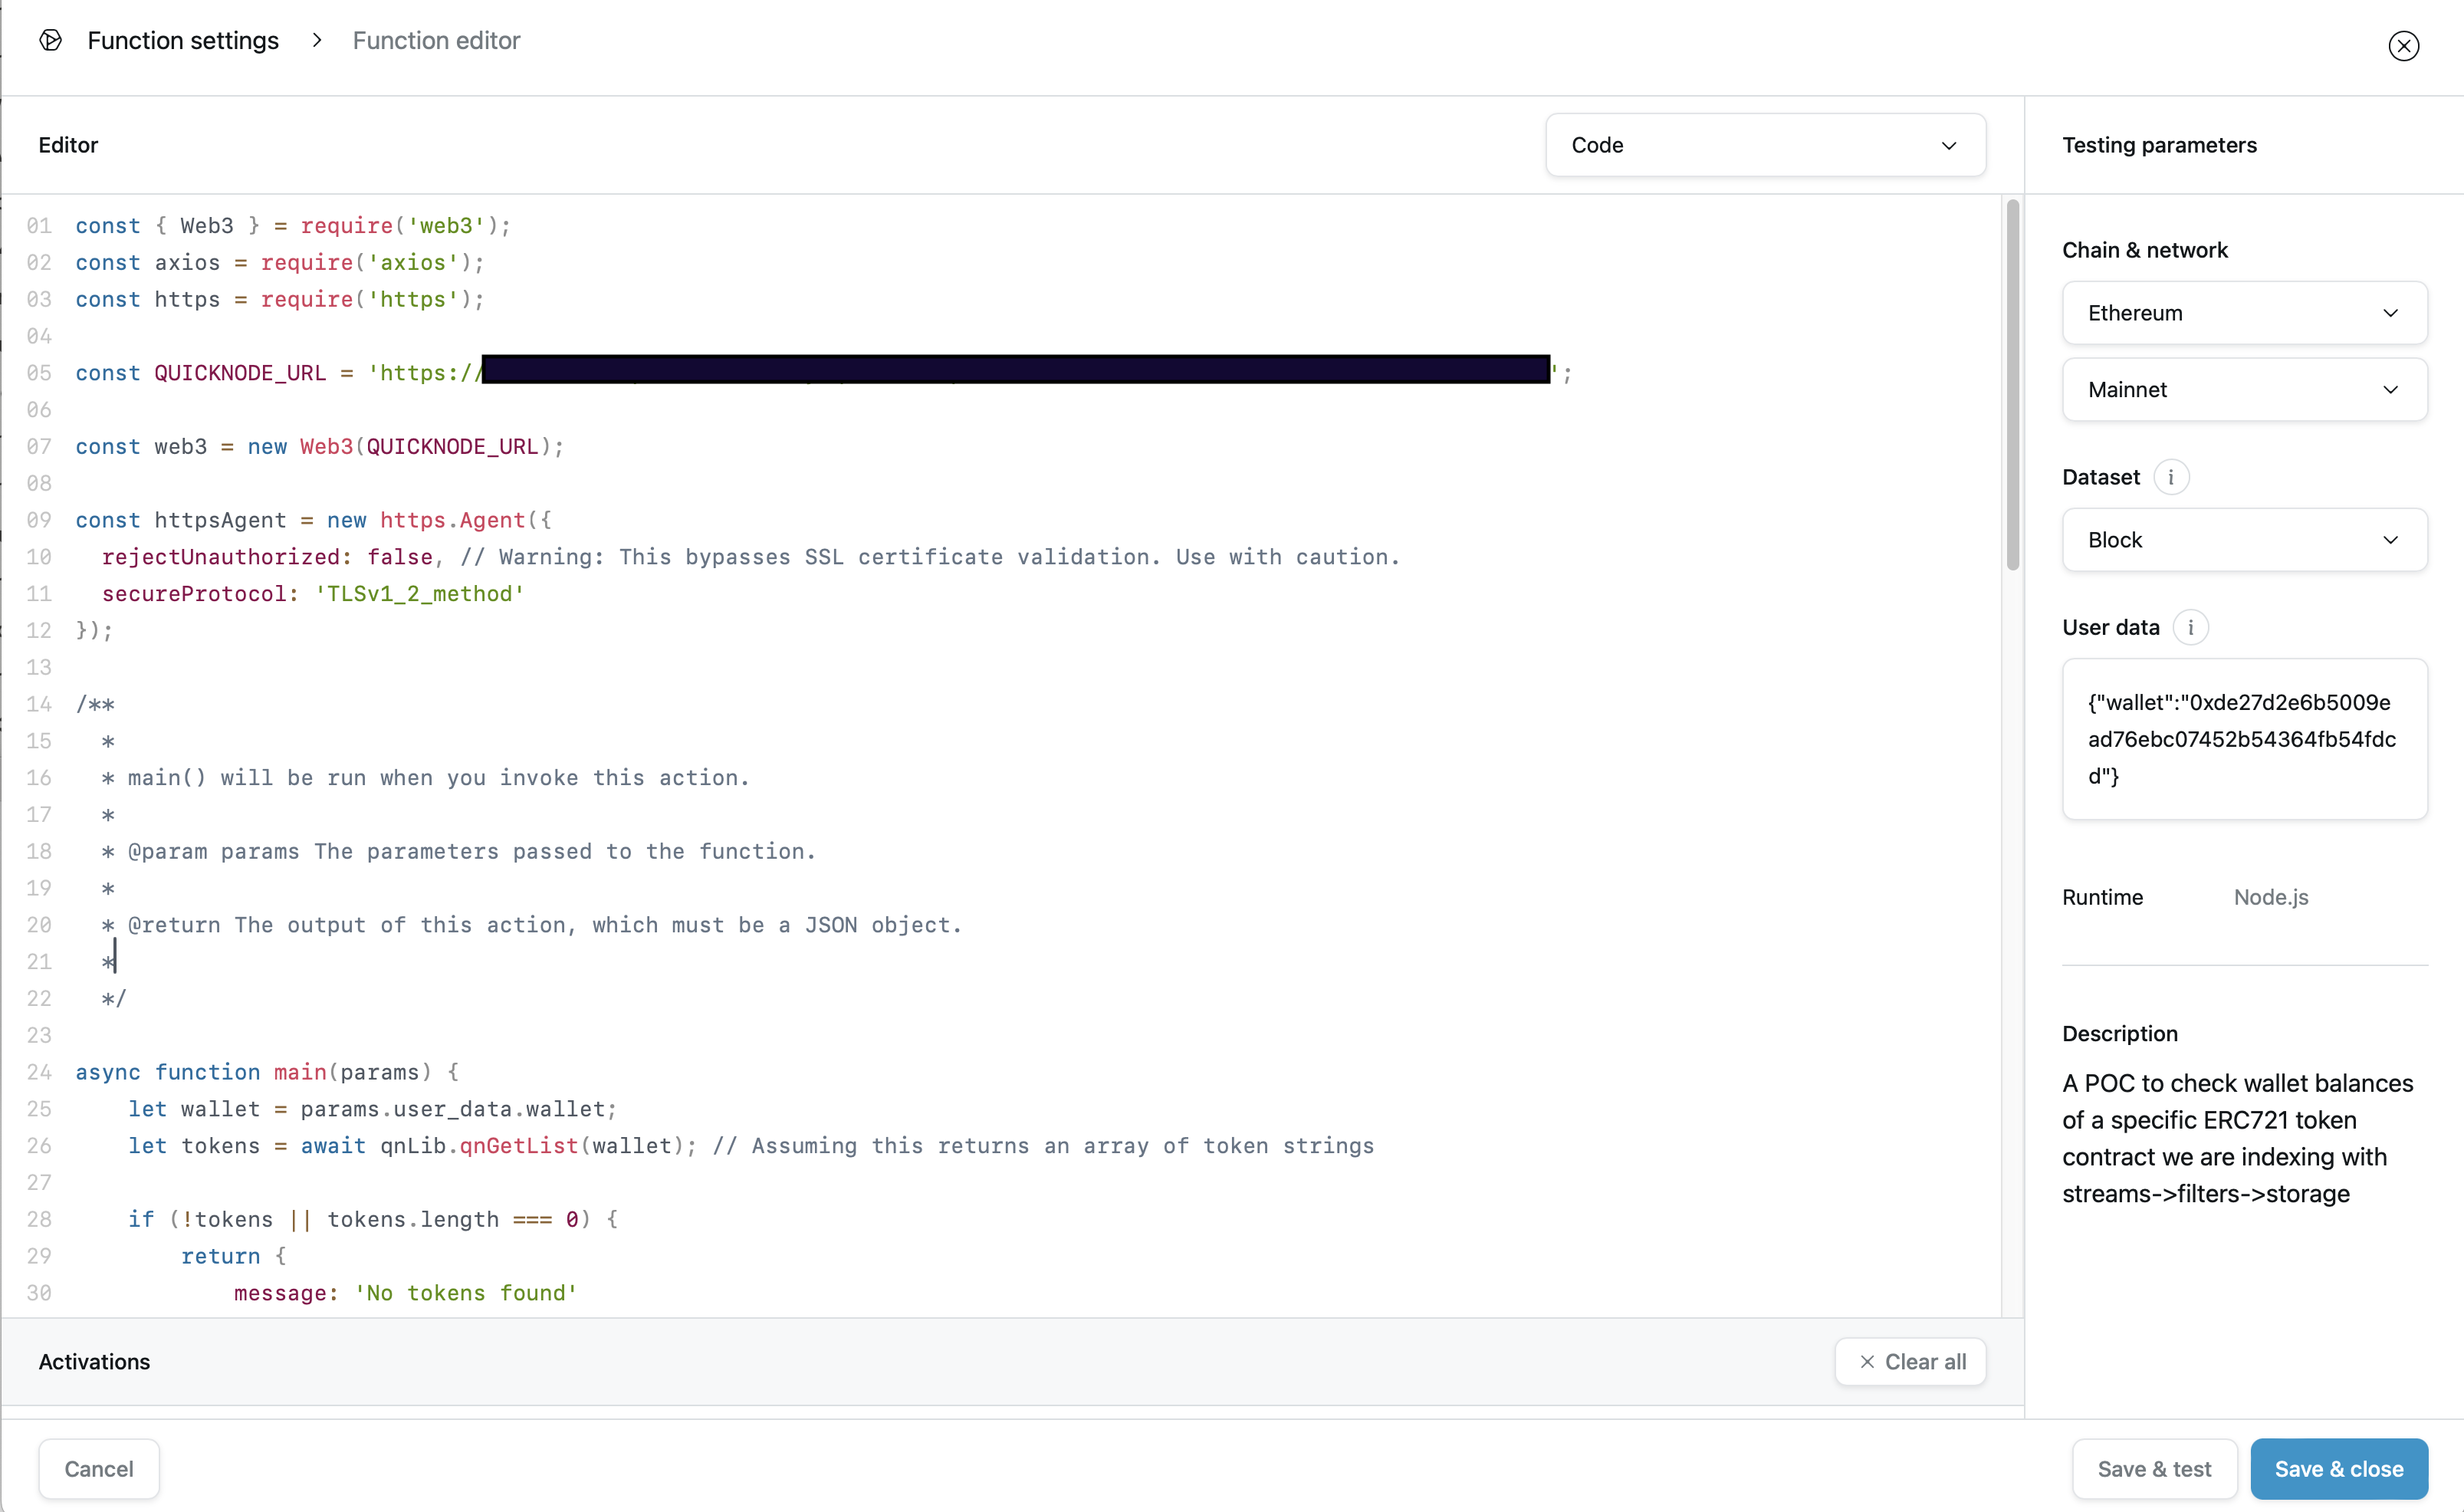Click the Function editor breadcrumb label
2464x1512 pixels.
(436, 41)
